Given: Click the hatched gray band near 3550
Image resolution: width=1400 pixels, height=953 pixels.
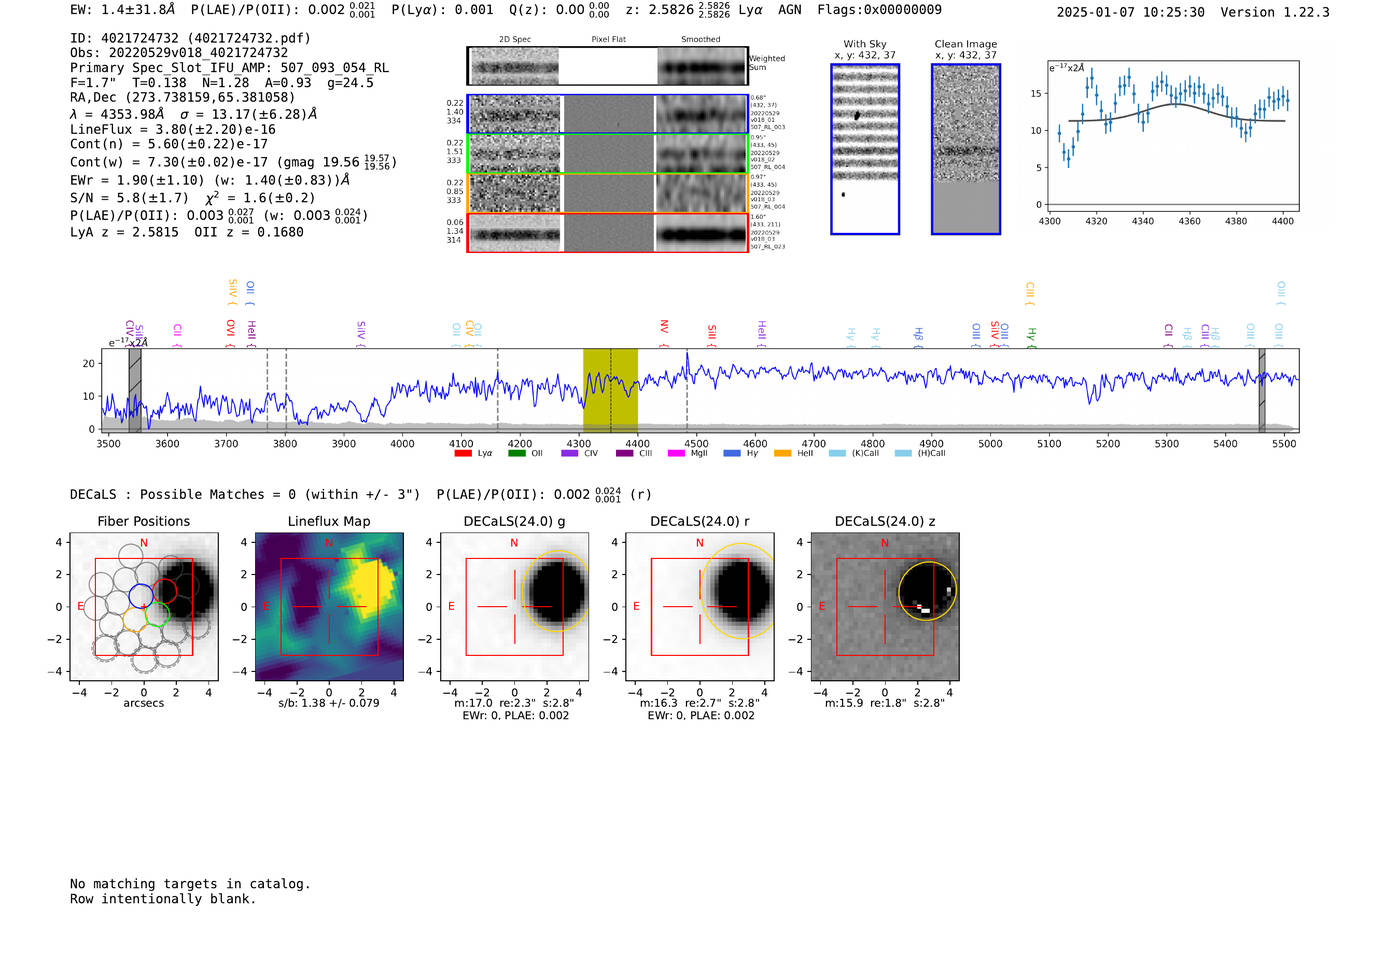Looking at the screenshot, I should pyautogui.click(x=135, y=390).
